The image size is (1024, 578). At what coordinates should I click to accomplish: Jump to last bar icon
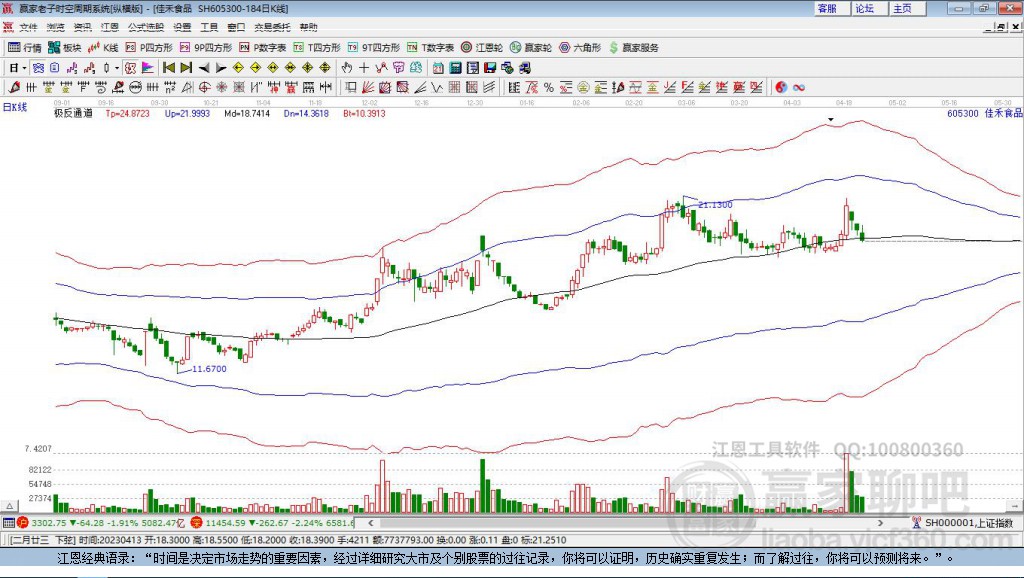coord(186,68)
